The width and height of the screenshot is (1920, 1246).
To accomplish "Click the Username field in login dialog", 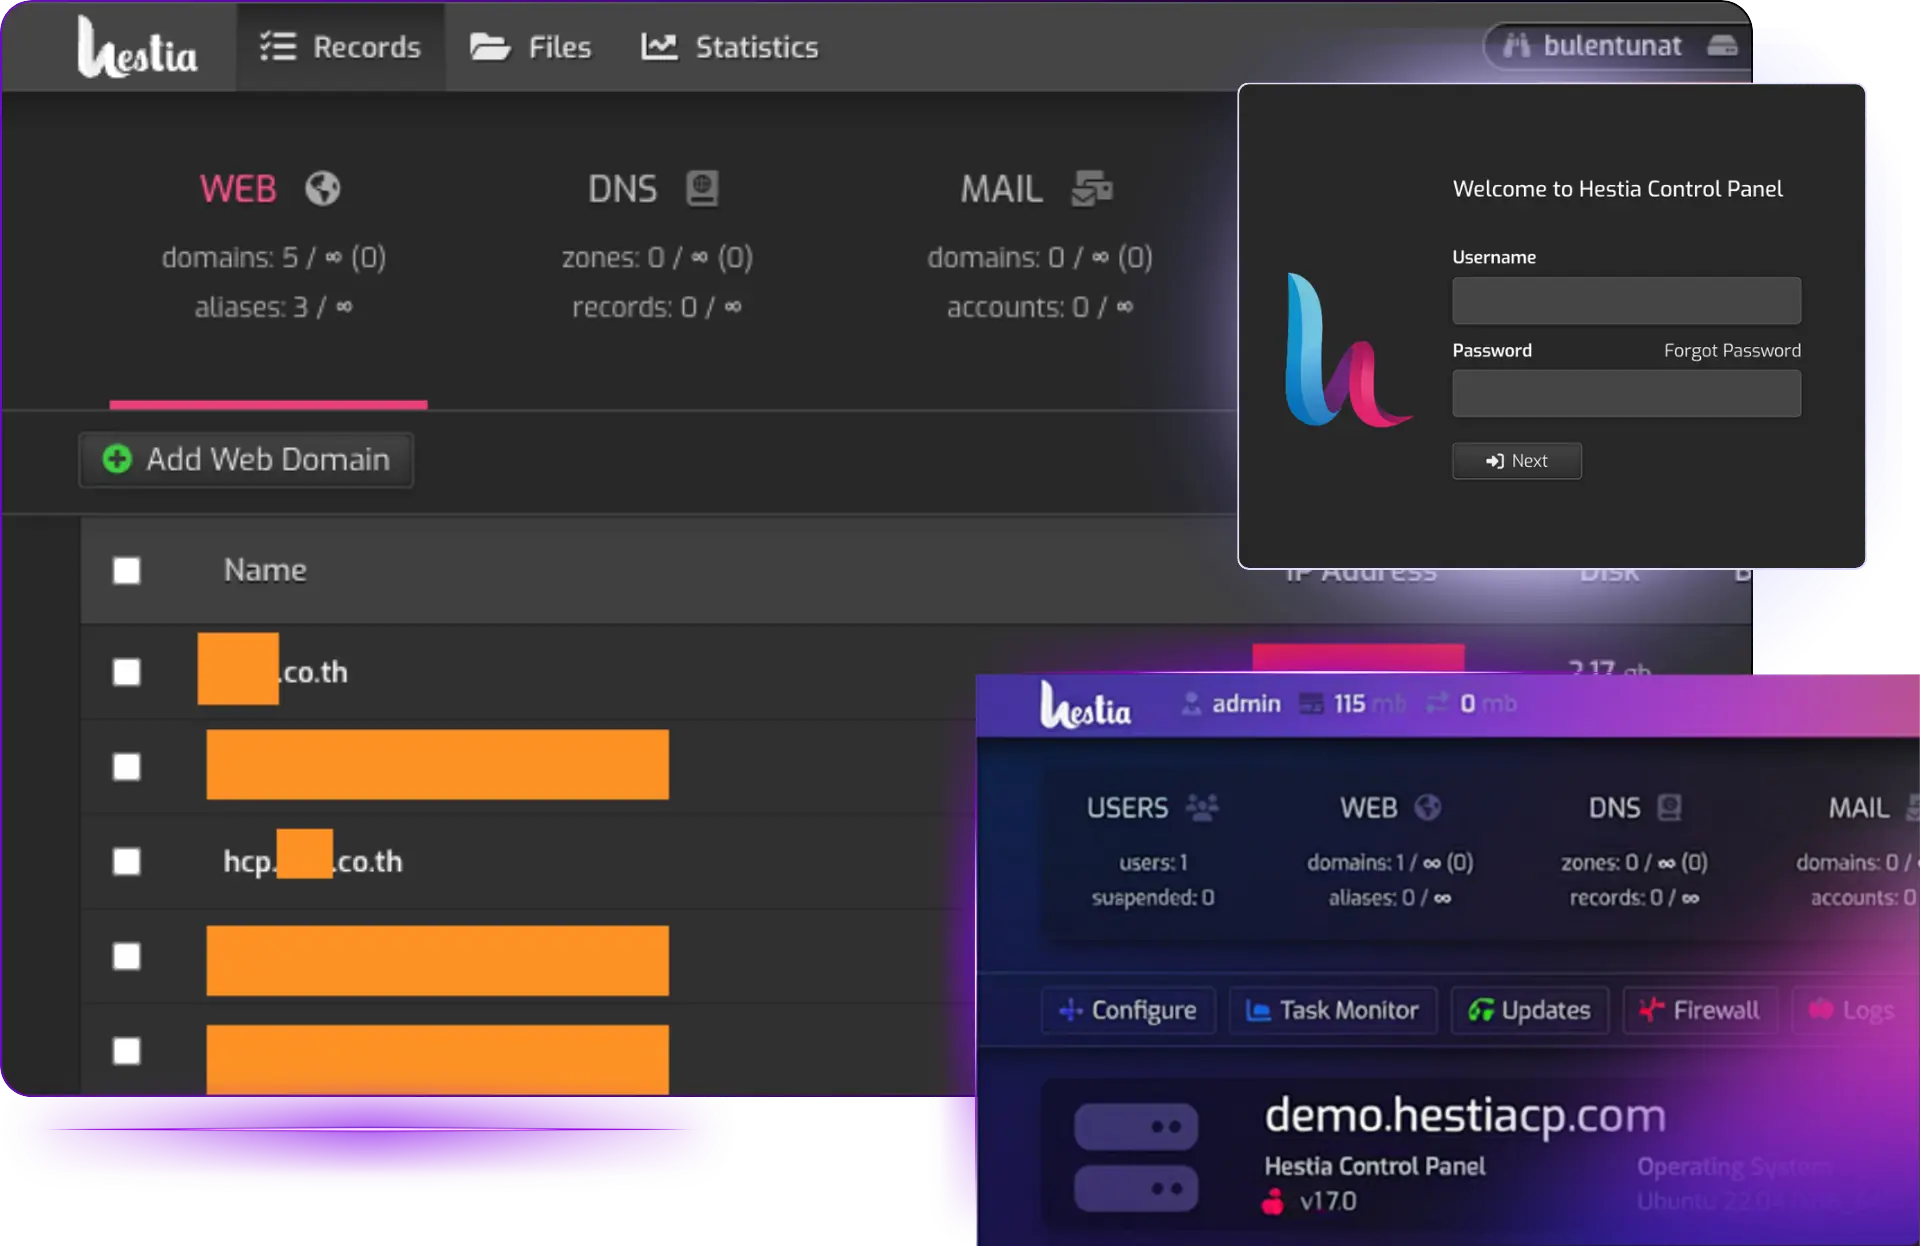I will point(1626,301).
